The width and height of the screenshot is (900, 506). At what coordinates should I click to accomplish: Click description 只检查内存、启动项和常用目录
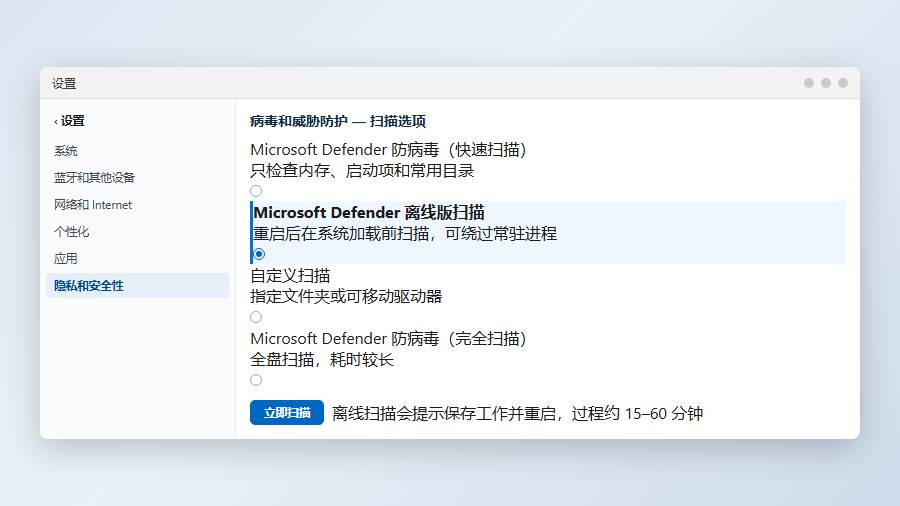pyautogui.click(x=362, y=171)
